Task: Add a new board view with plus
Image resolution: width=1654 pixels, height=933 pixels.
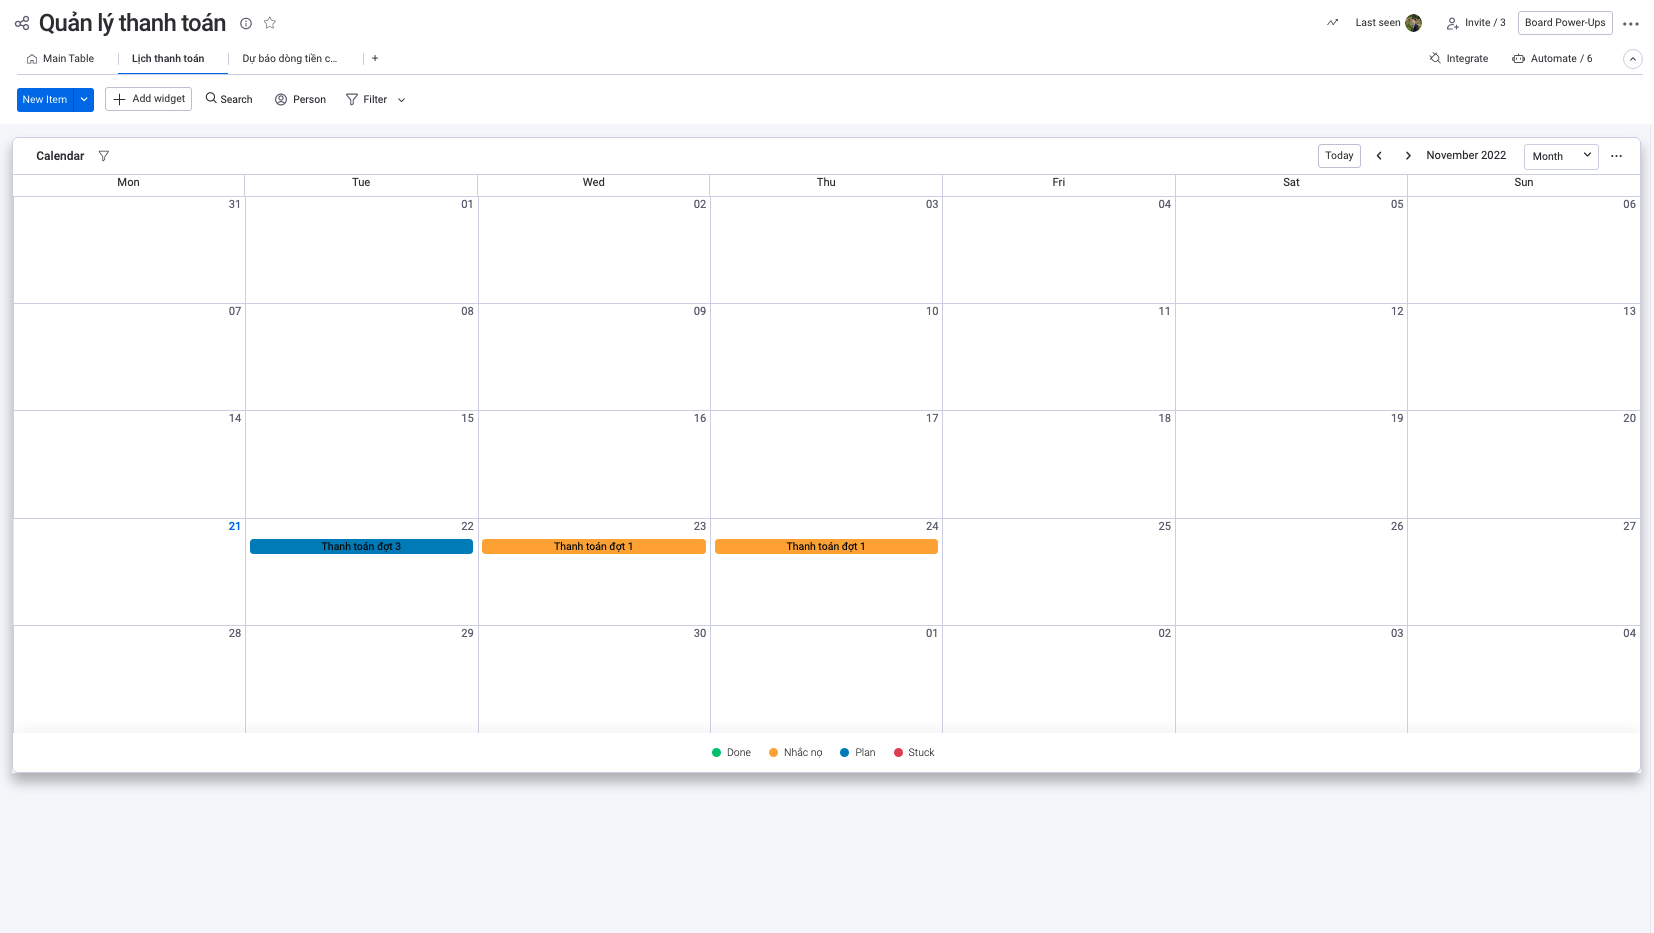Action: 375,59
